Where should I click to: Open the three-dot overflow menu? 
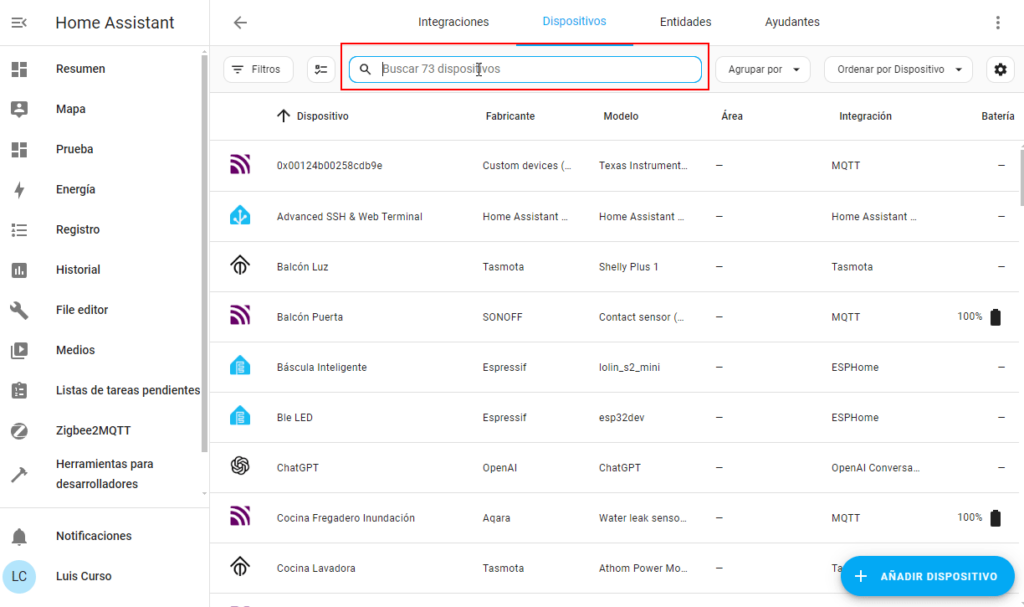996,23
